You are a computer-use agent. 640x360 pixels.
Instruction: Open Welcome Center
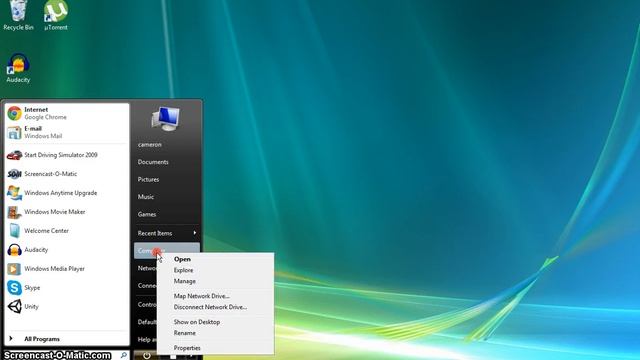pyautogui.click(x=67, y=231)
